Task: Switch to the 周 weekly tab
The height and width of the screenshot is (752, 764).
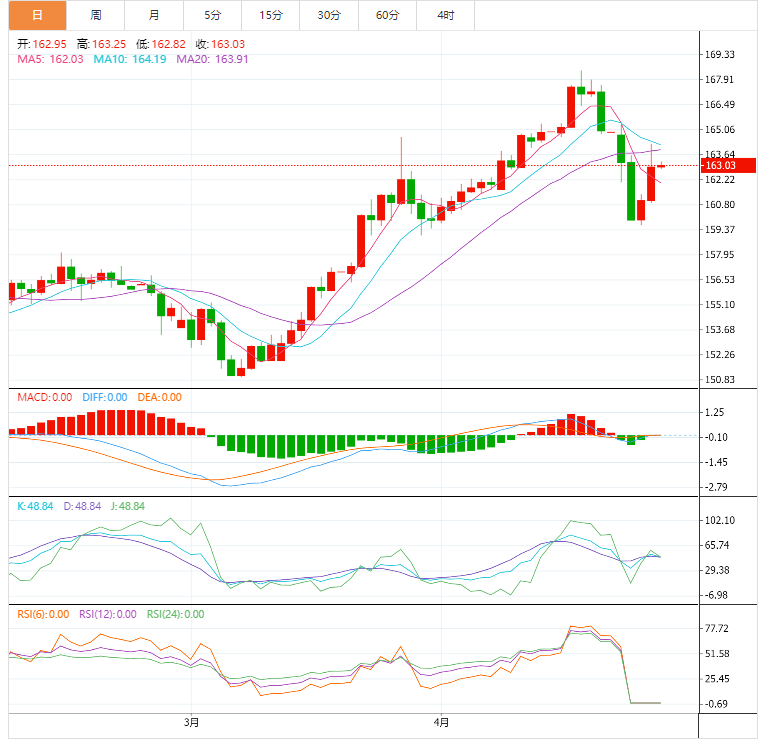Action: coord(96,15)
